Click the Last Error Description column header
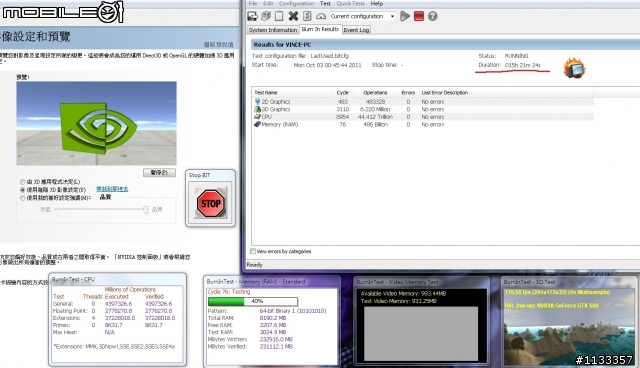 (x=506, y=93)
